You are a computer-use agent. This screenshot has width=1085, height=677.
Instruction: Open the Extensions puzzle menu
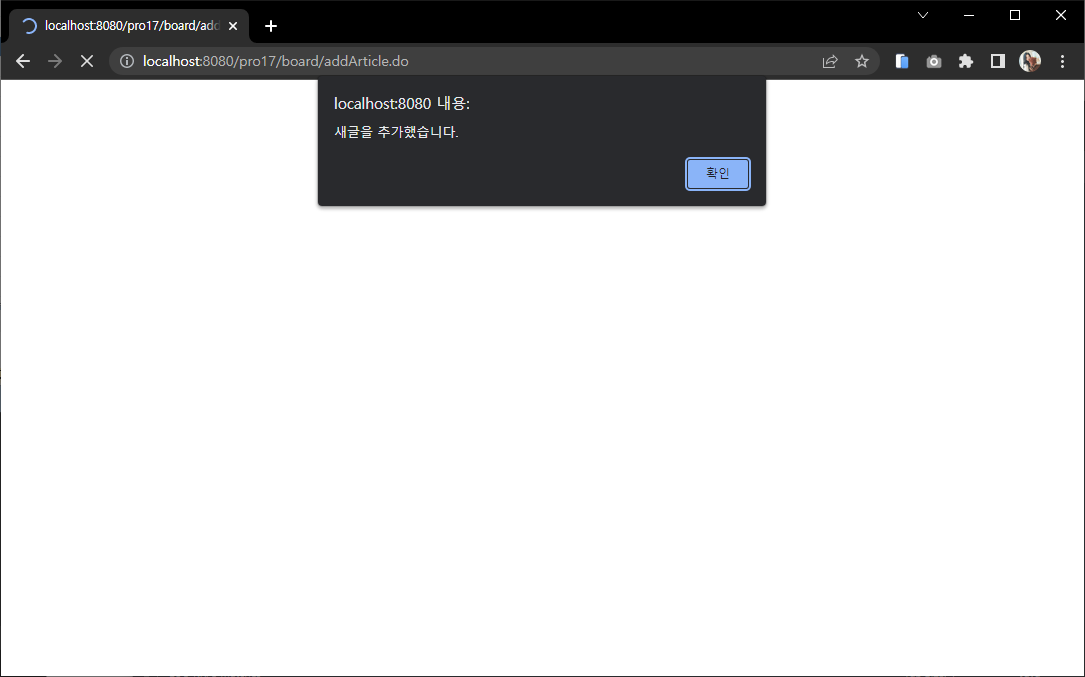965,62
